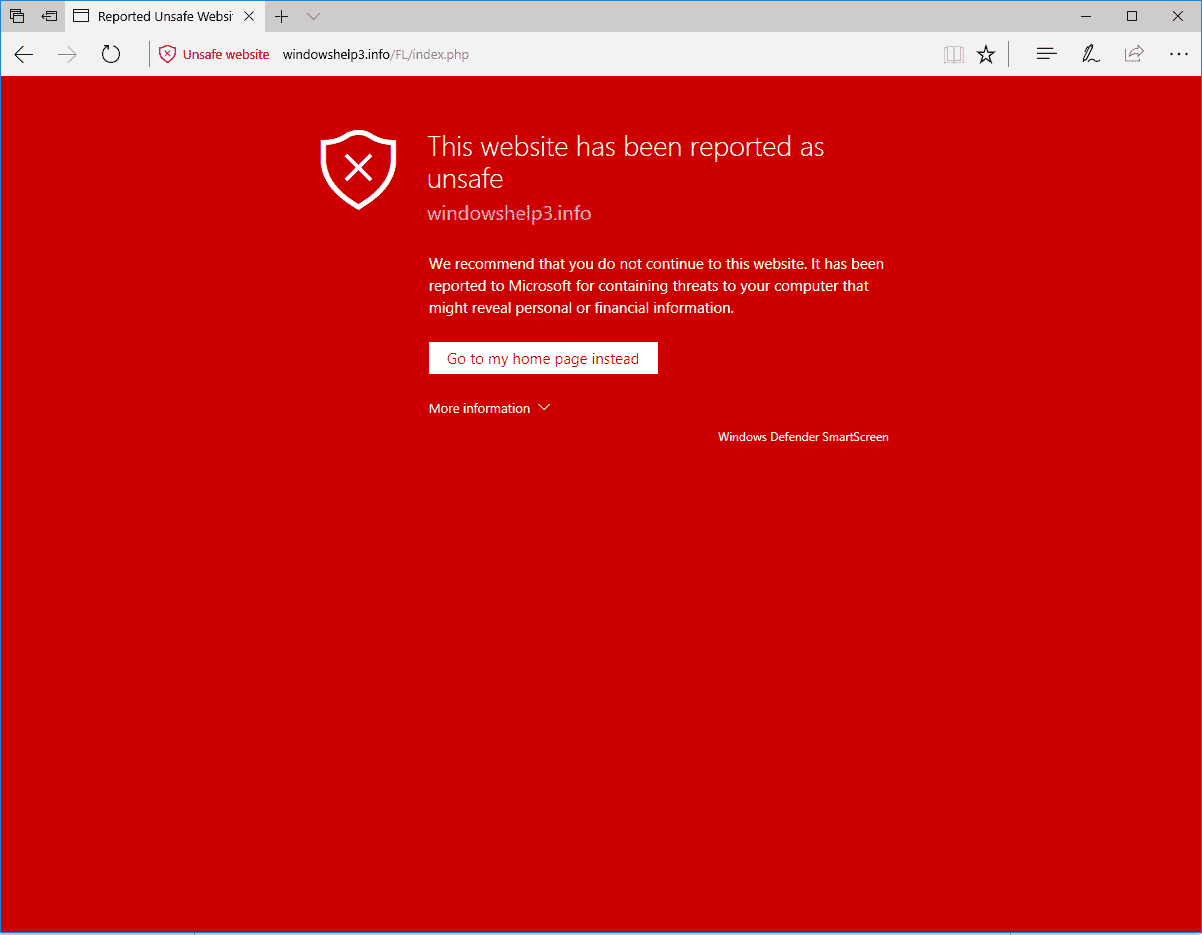Screen dimensions: 1202x935
Task: Share this page icon
Action: coord(1134,55)
